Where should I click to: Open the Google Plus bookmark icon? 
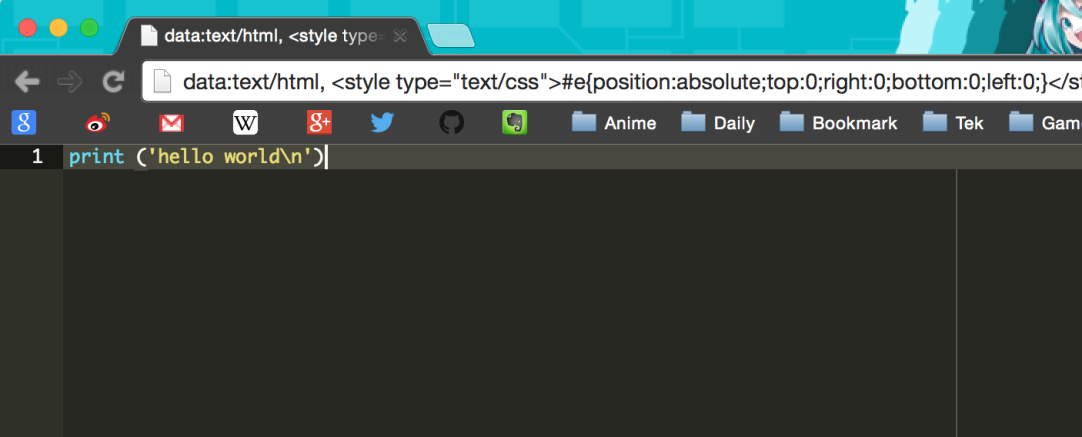click(x=319, y=123)
